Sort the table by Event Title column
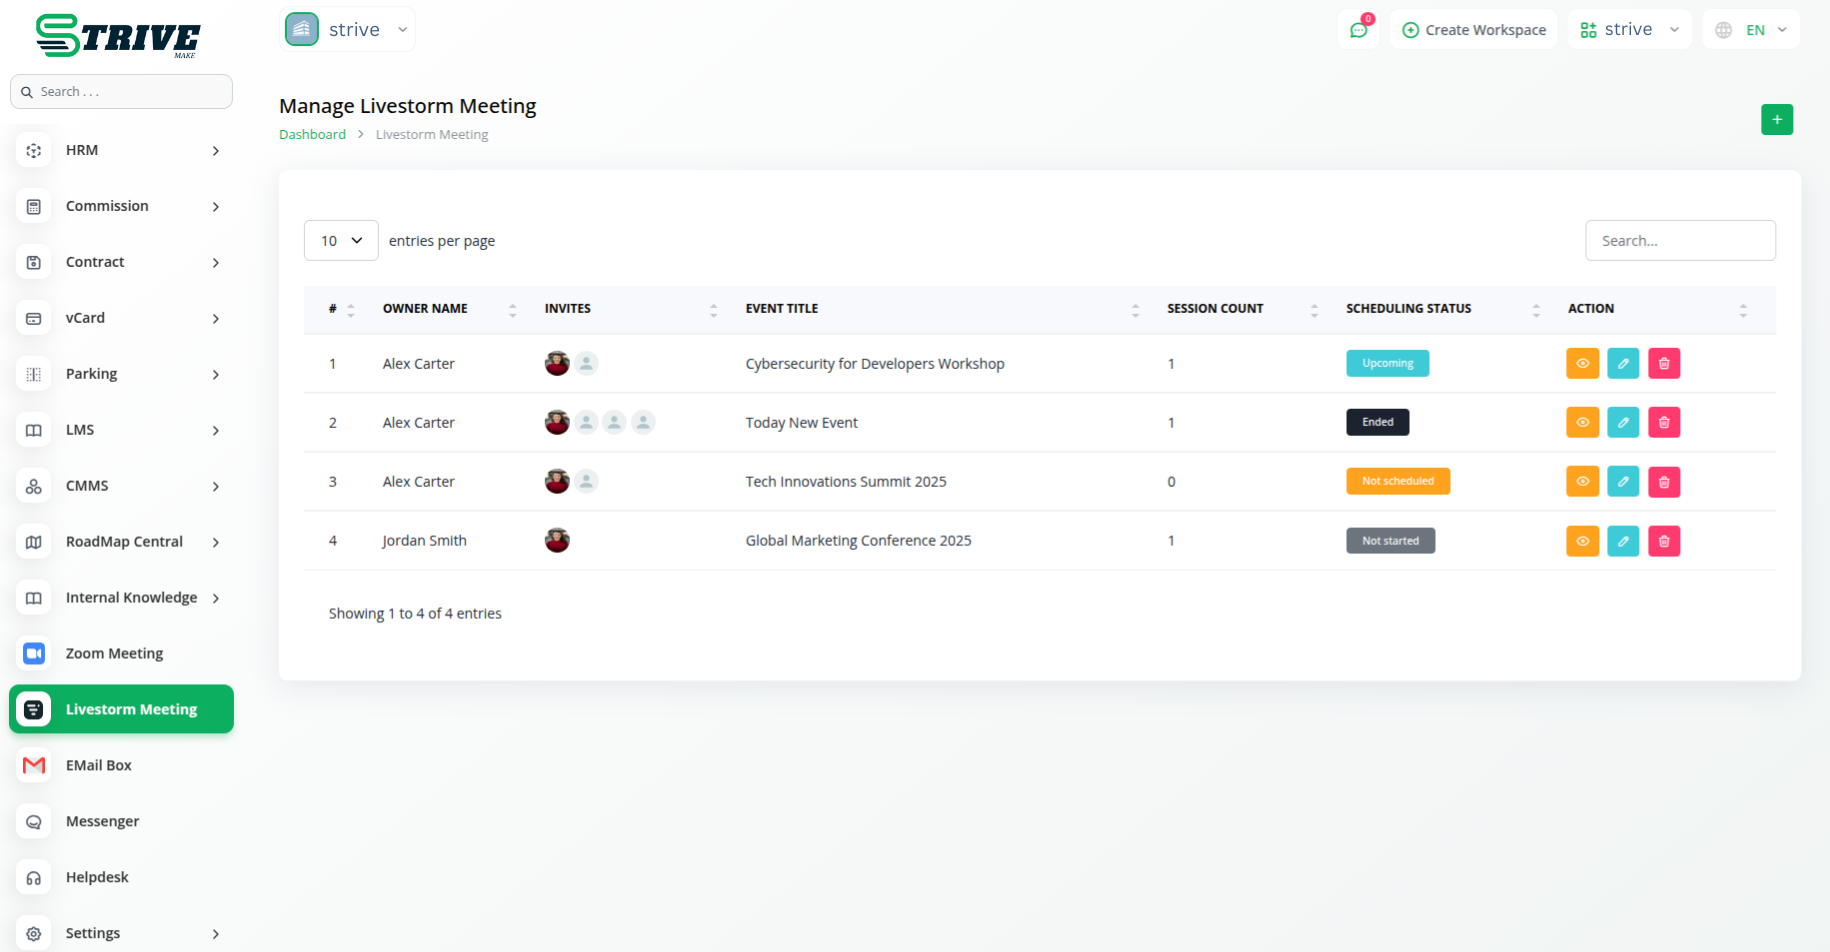1830x952 pixels. [782, 309]
